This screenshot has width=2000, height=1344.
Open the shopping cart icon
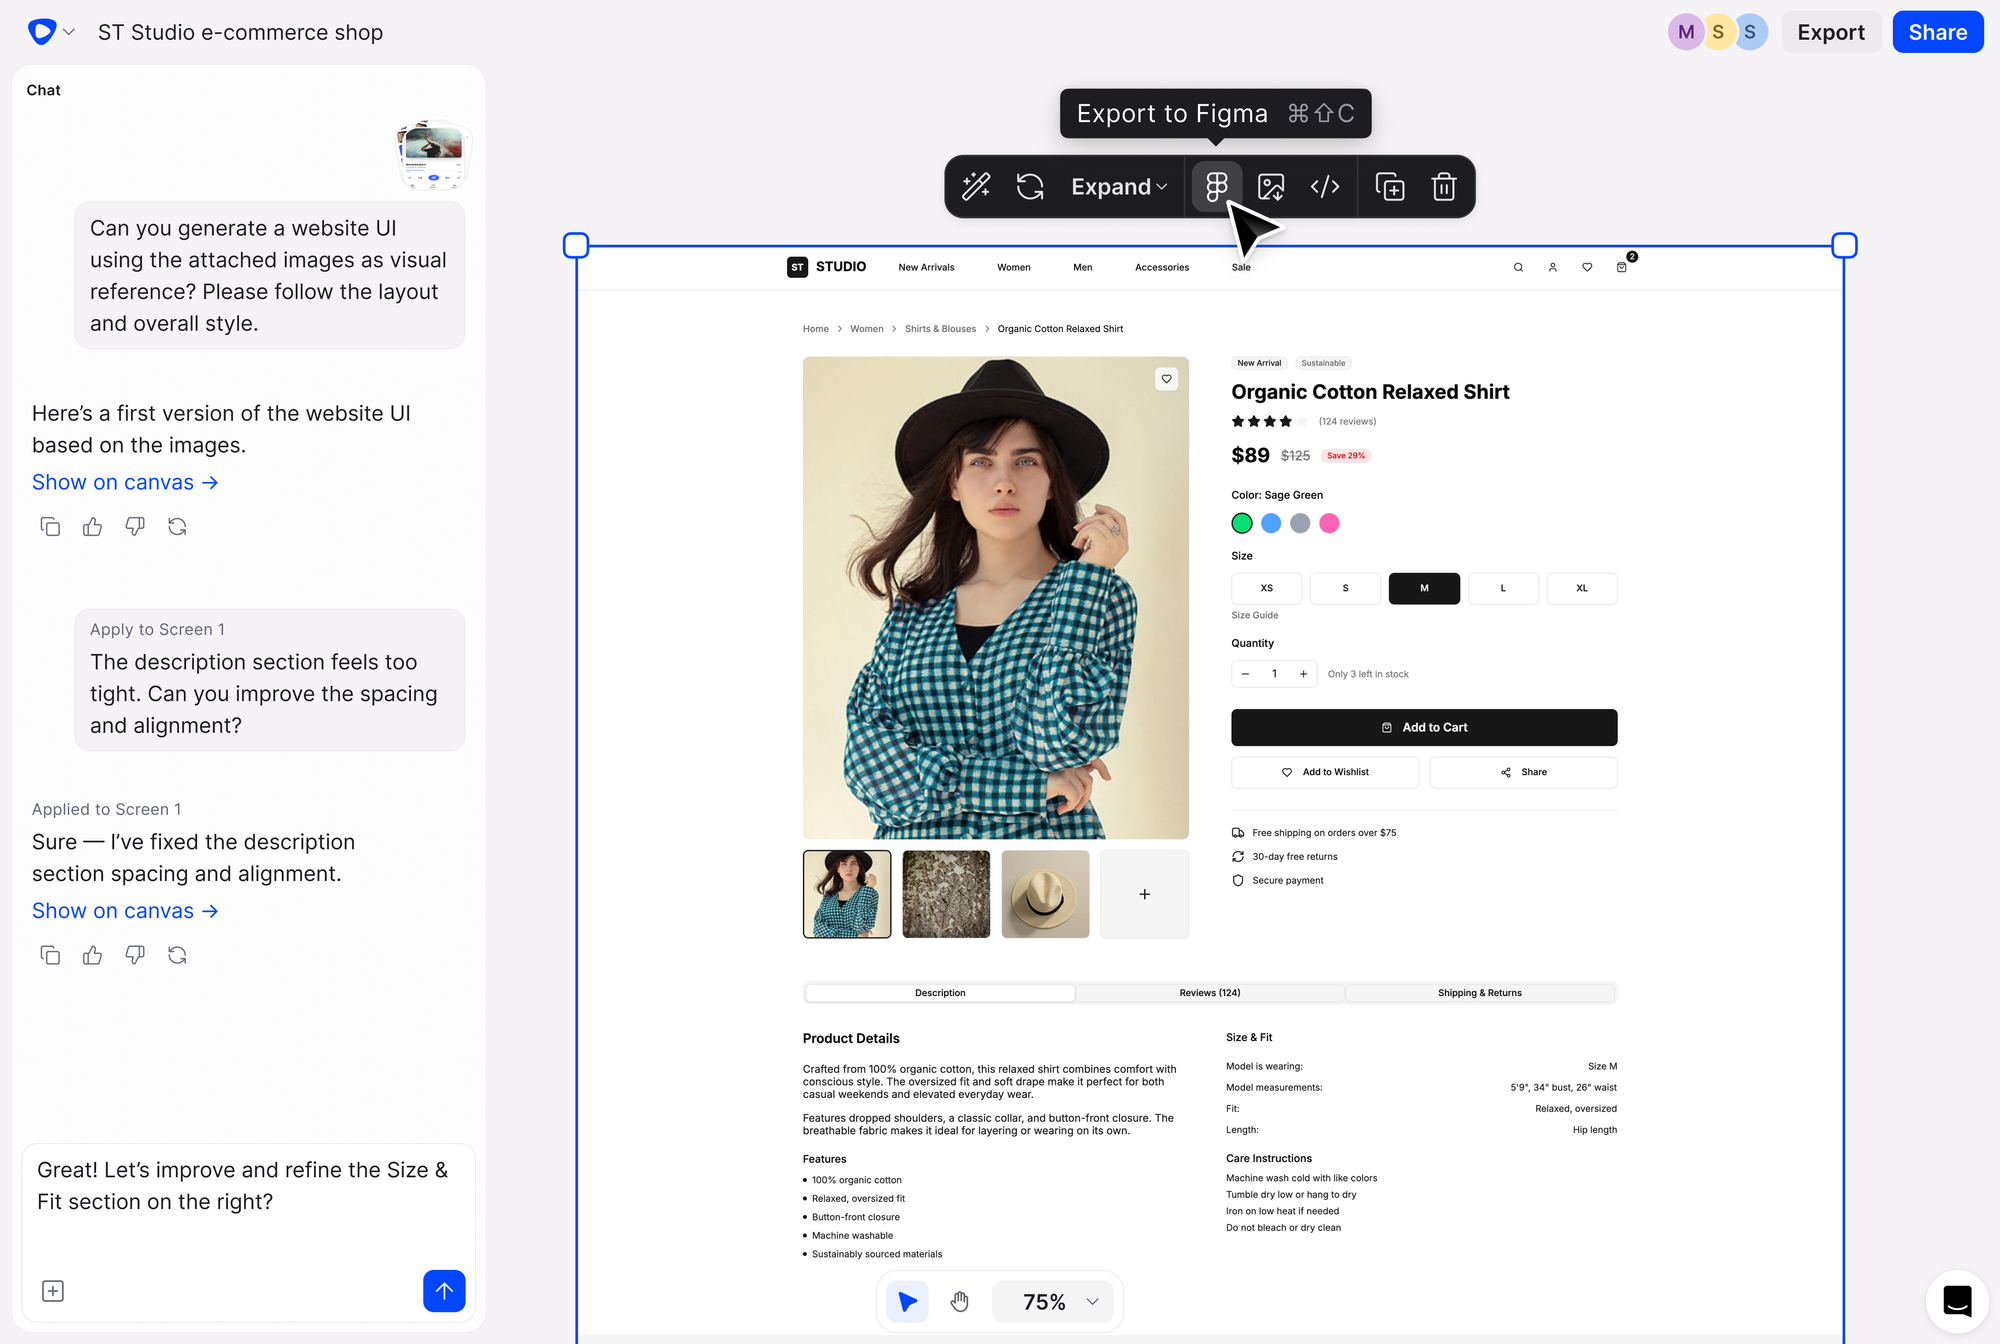click(1622, 267)
